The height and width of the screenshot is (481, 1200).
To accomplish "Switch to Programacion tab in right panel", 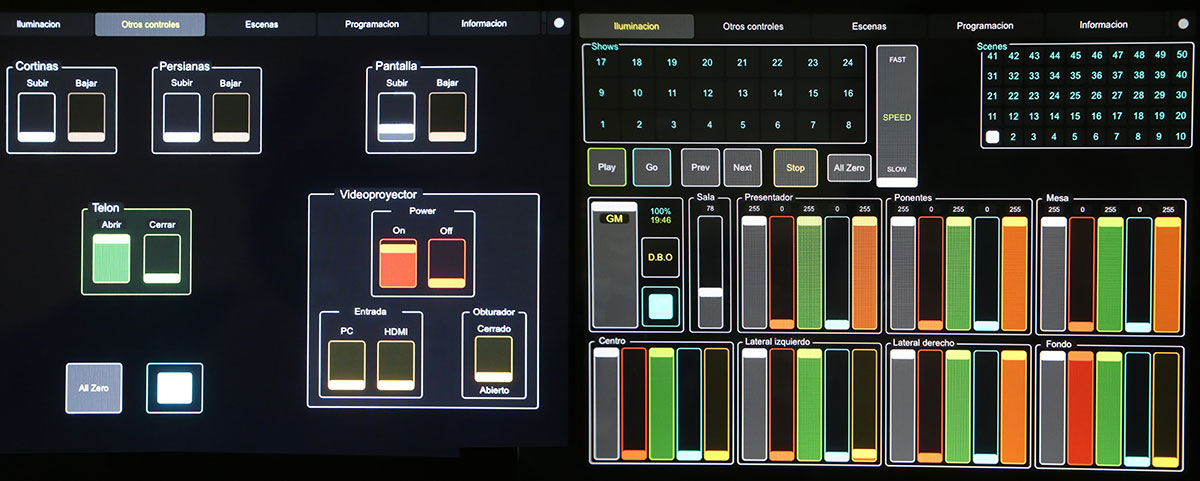I will pos(986,26).
